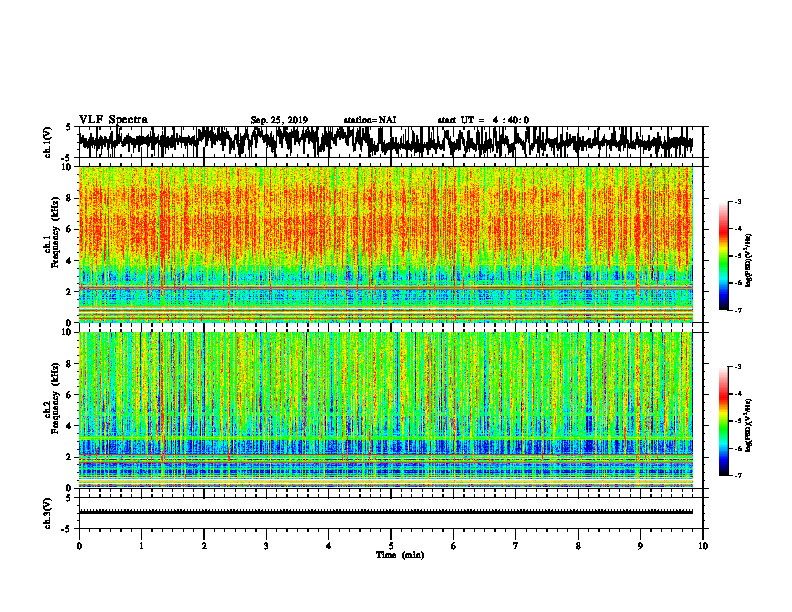Click the "6" kHz tick on ch.1 axis

click(70, 229)
